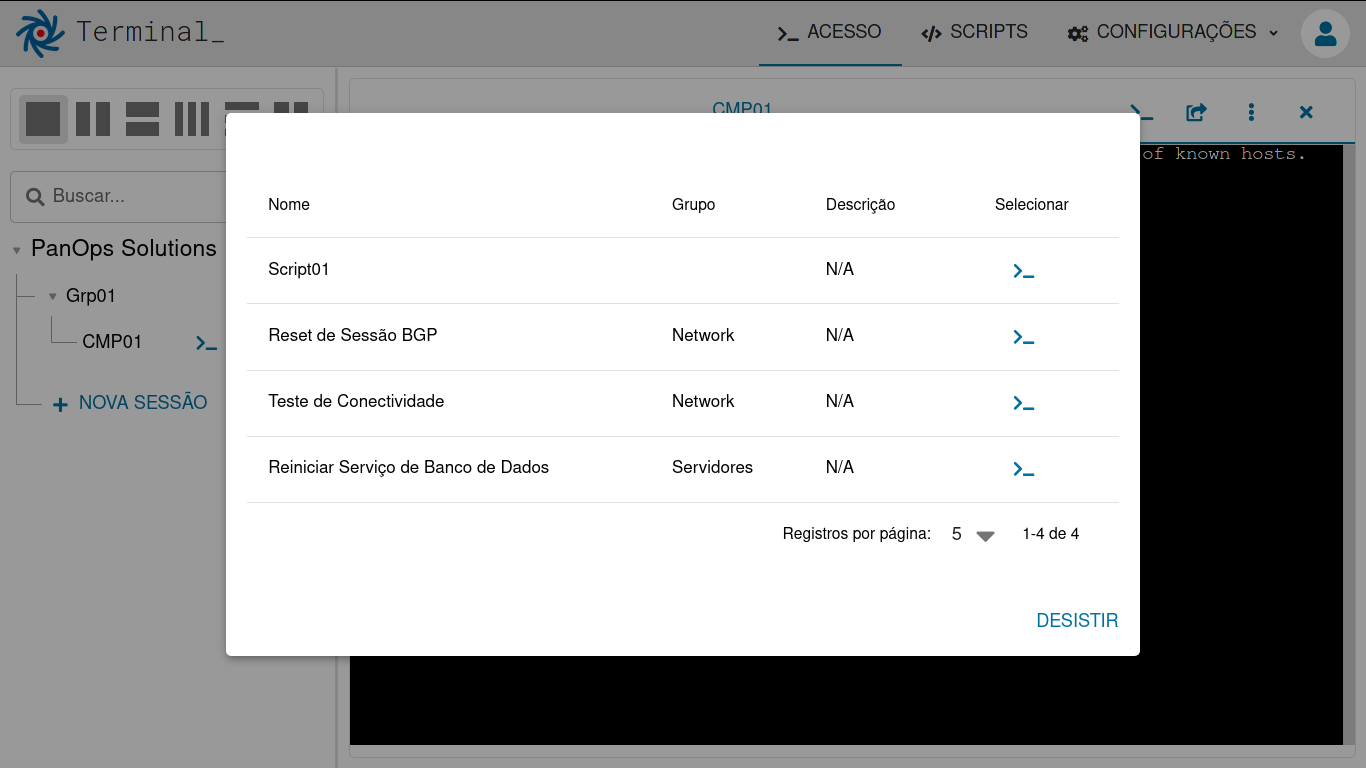Select the Teste de Conectividade script icon
1366x768 pixels.
[1023, 404]
